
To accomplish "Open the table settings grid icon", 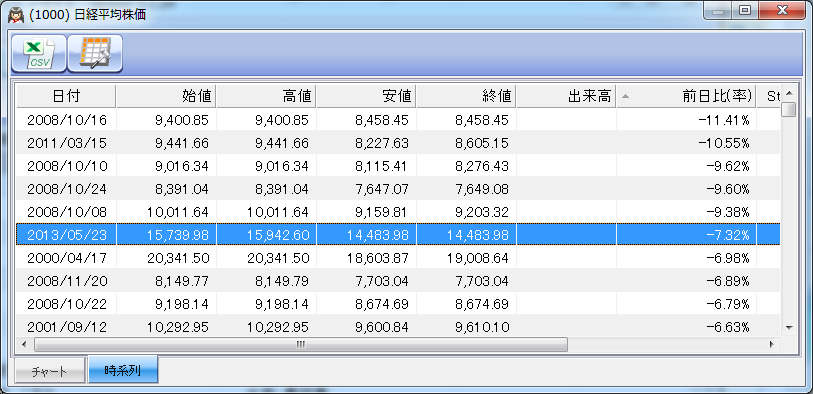I will coord(95,53).
